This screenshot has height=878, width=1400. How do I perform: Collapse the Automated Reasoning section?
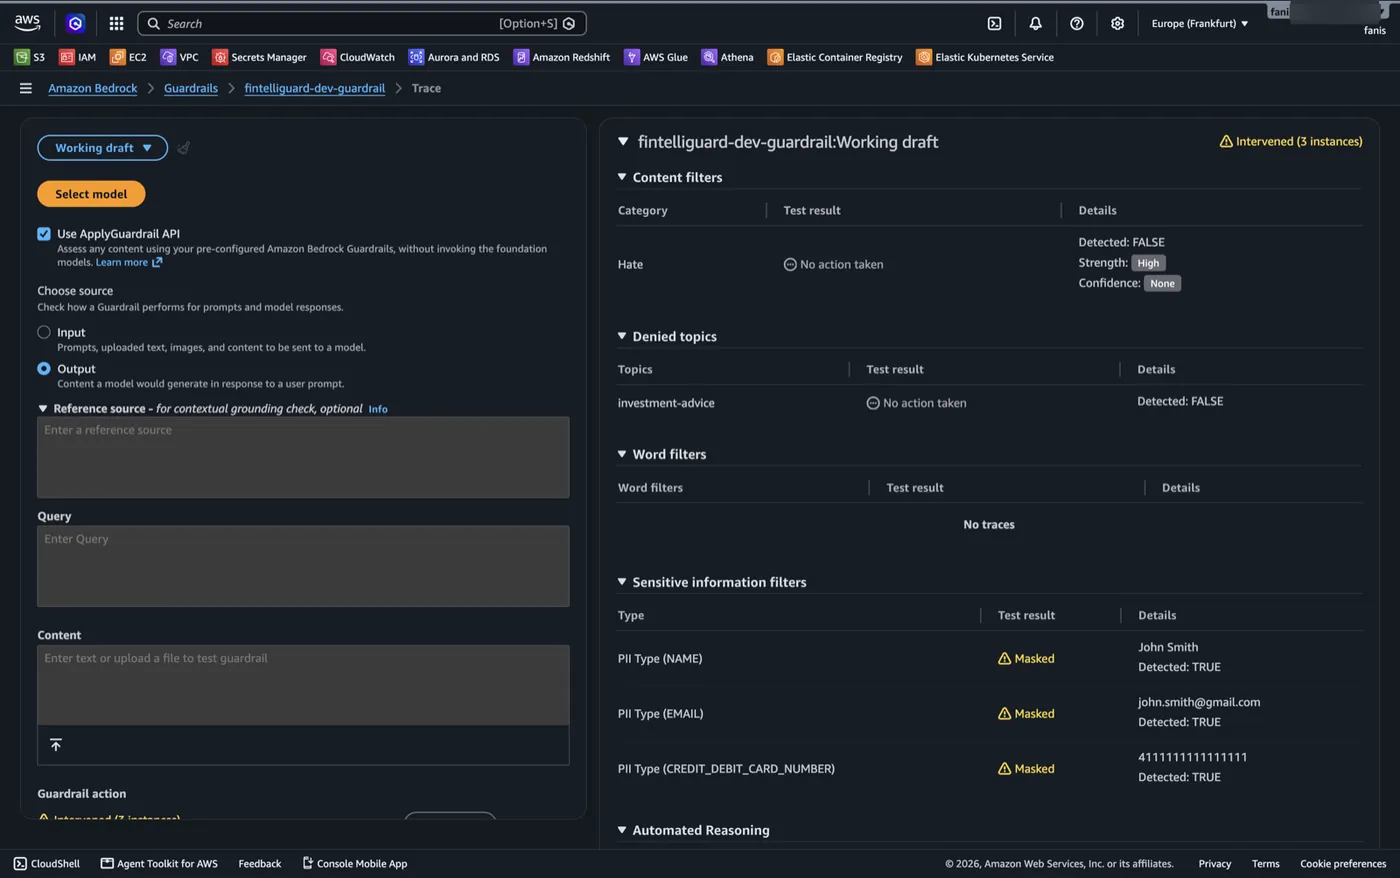coord(622,830)
